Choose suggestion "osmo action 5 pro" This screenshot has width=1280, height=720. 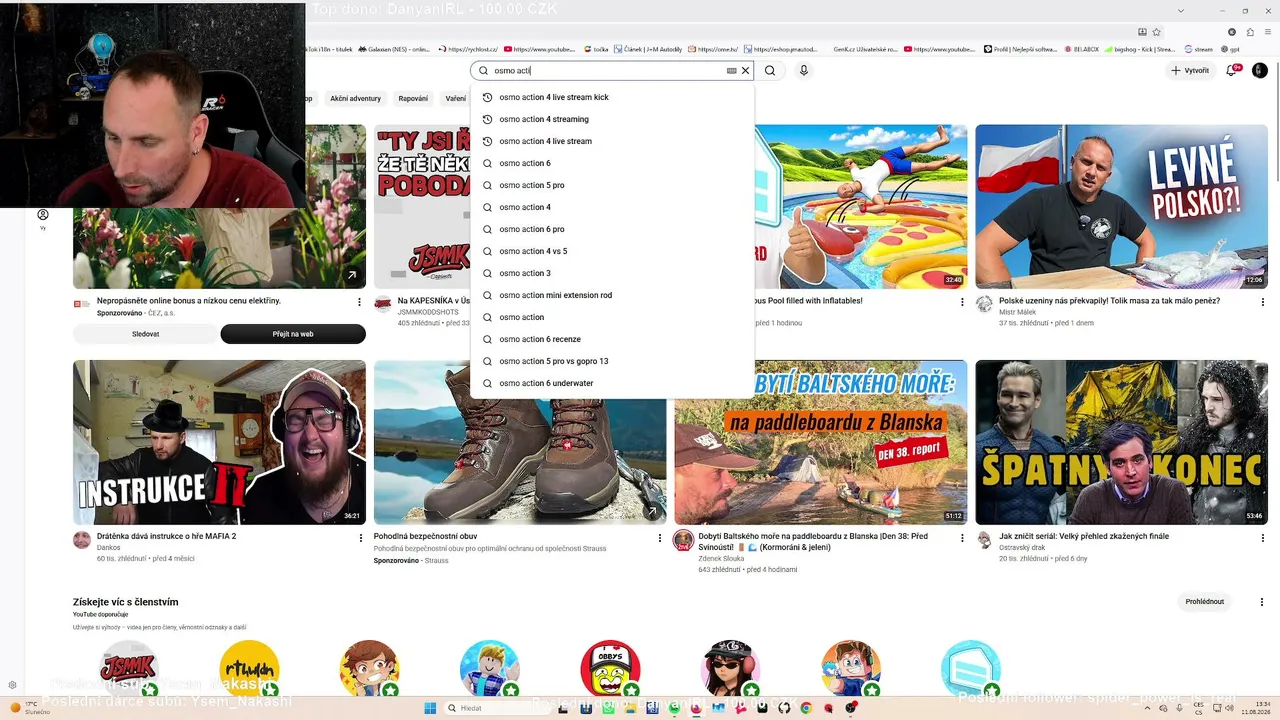(x=612, y=185)
